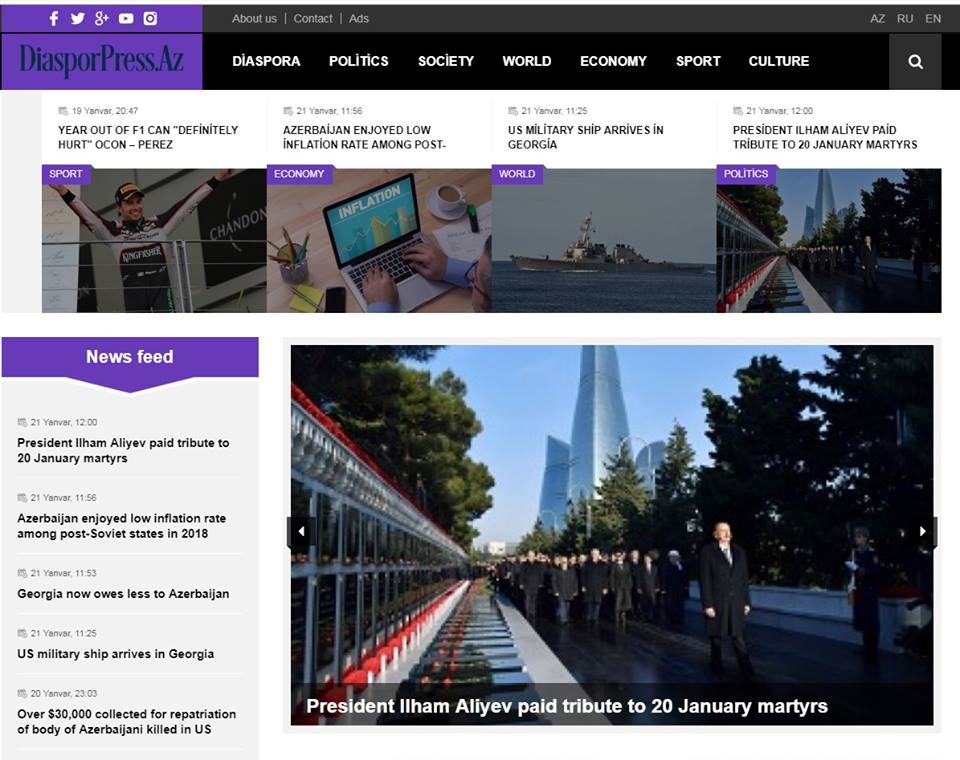Switch language to AZ
Screen dimensions: 960x760
pos(877,19)
